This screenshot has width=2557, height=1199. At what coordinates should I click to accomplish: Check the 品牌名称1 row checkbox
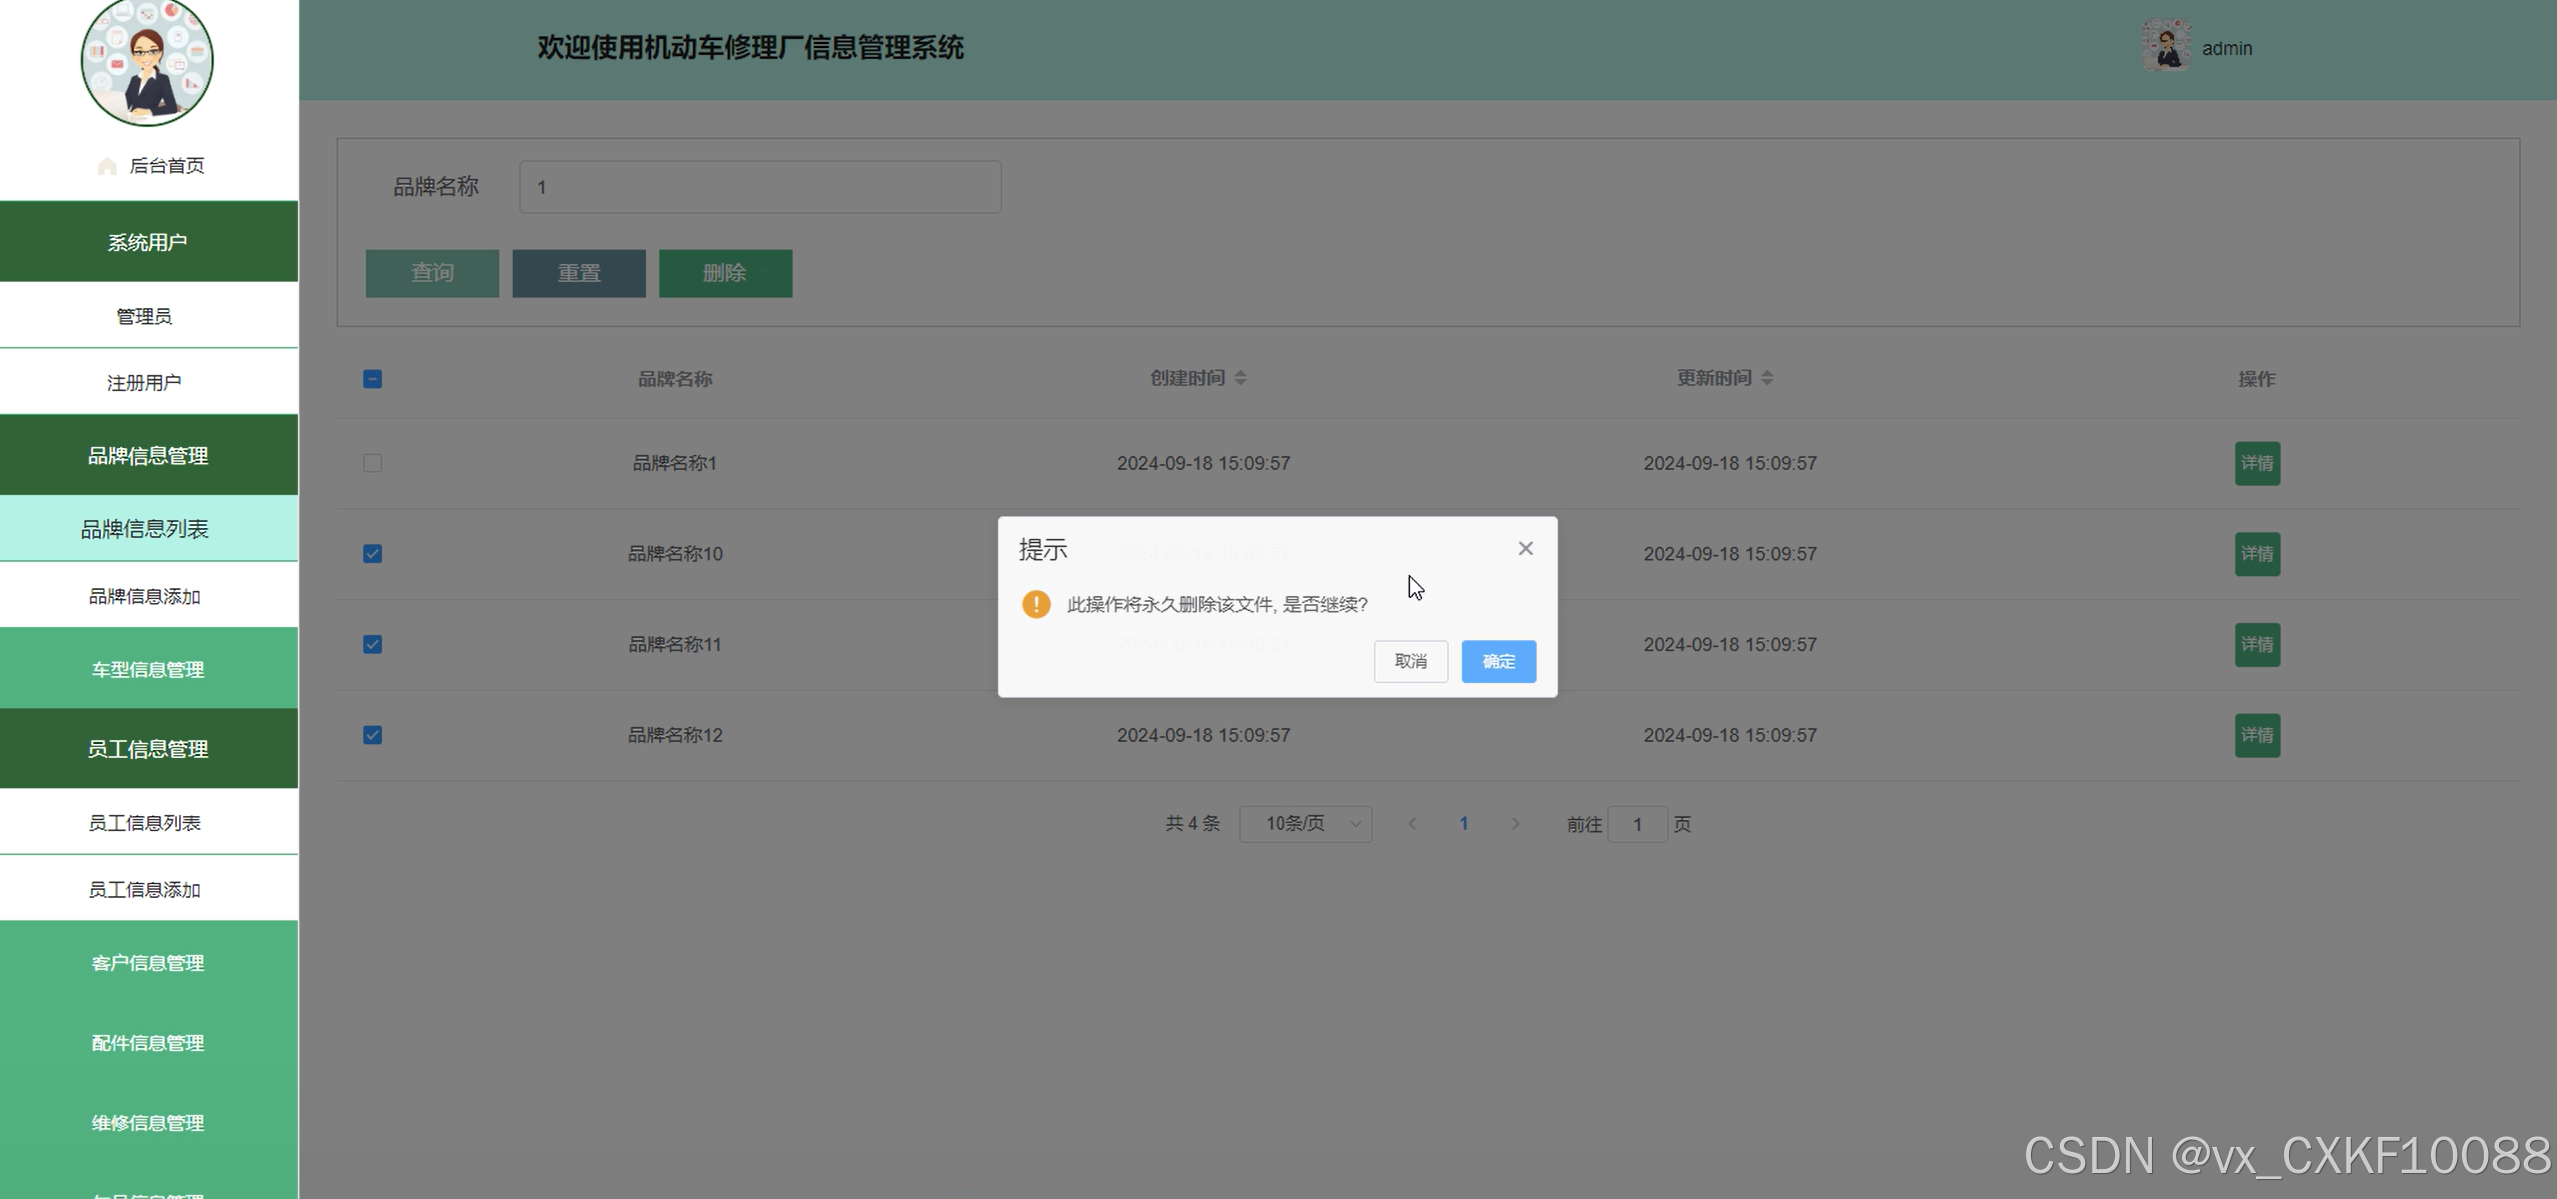(372, 463)
